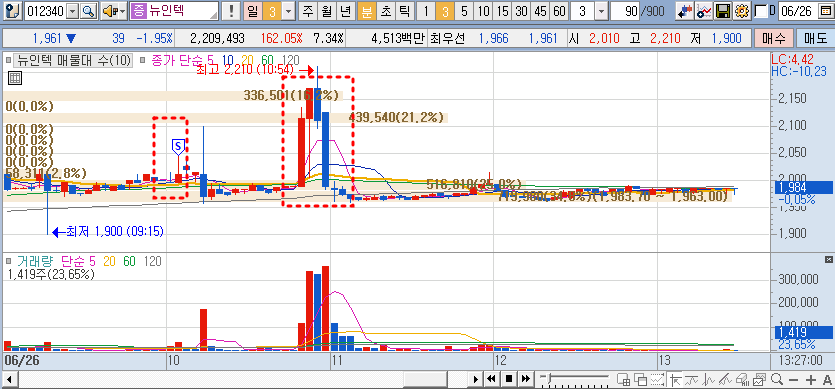
Task: Select the 5 minute interval
Action: [x=464, y=11]
